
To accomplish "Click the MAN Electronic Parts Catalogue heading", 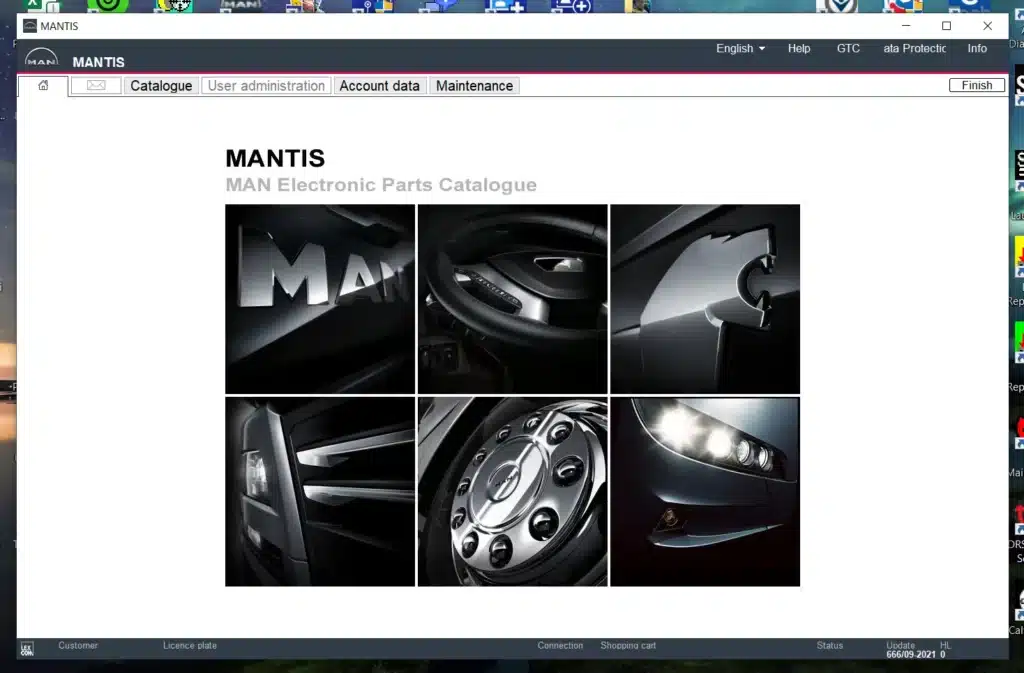I will (x=381, y=185).
